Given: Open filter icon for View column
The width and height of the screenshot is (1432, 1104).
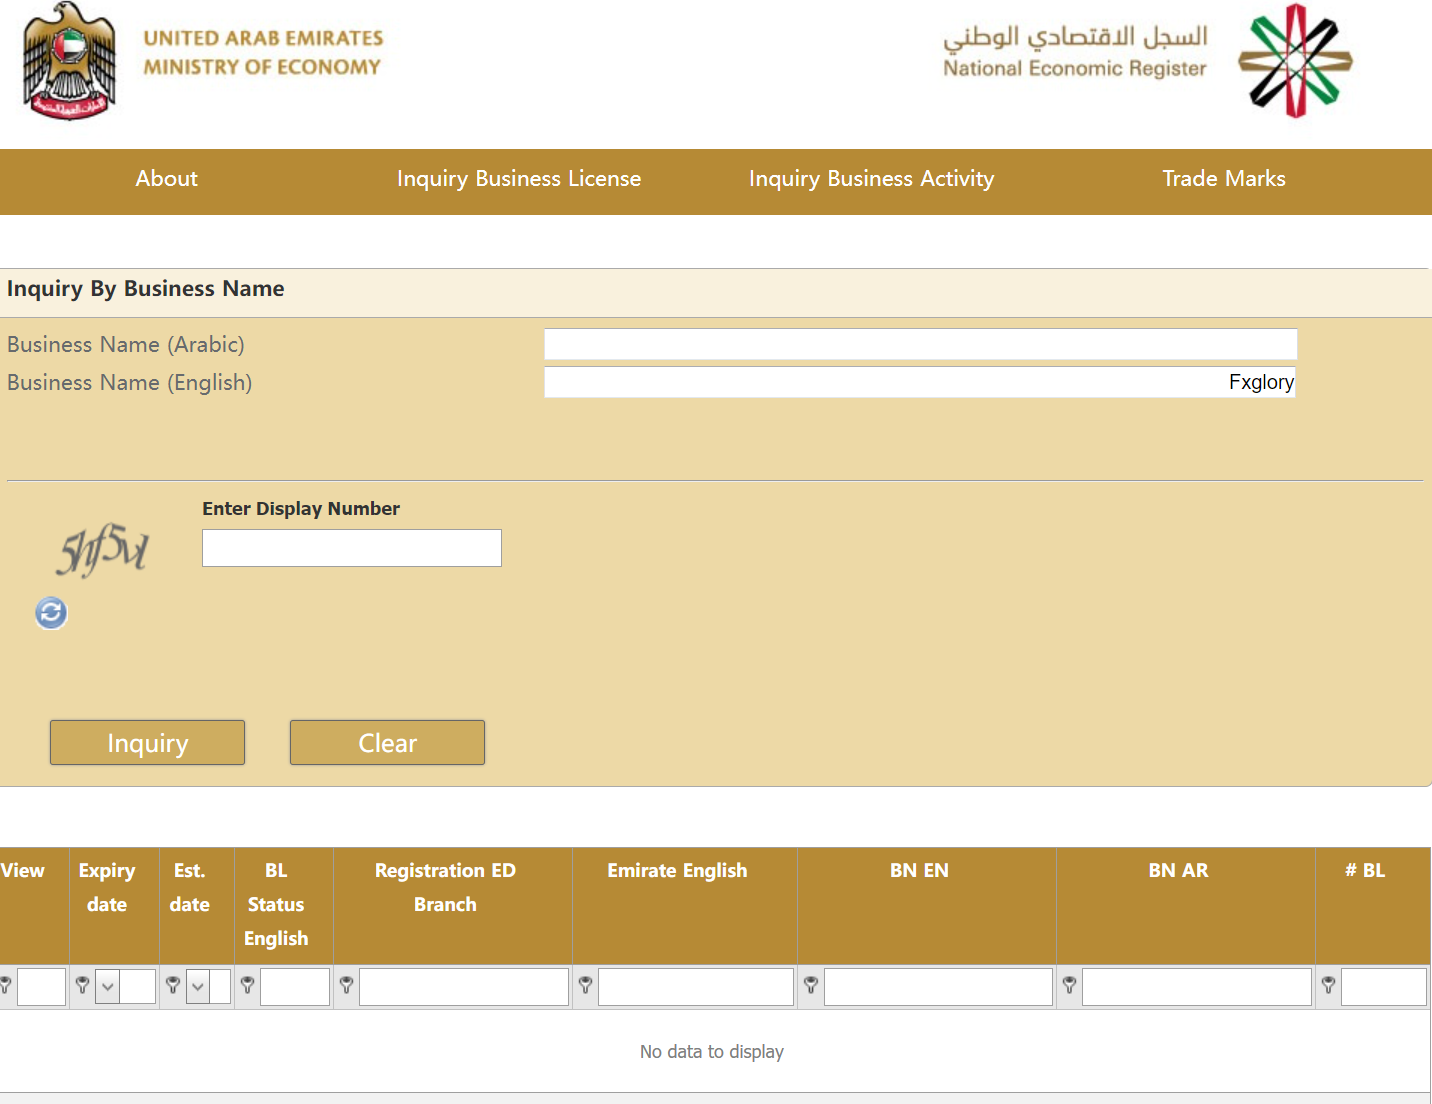Looking at the screenshot, I should 5,986.
